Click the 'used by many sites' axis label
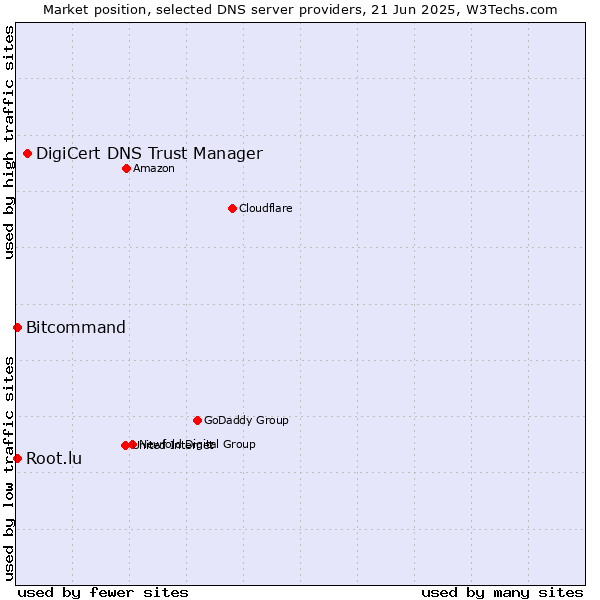Screen dimensions: 600x600 coord(502,593)
